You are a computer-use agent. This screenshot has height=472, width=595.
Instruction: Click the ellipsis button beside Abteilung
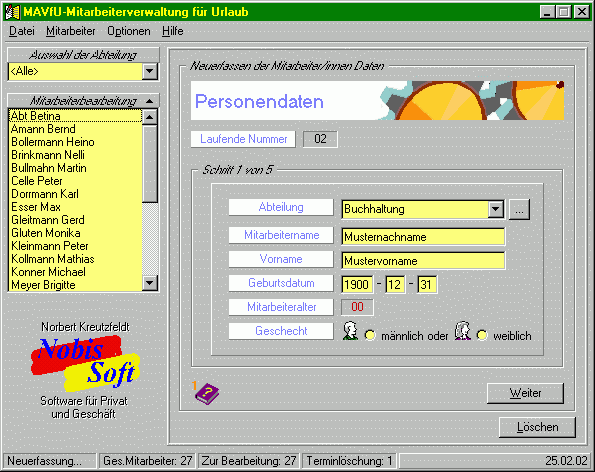[x=519, y=209]
